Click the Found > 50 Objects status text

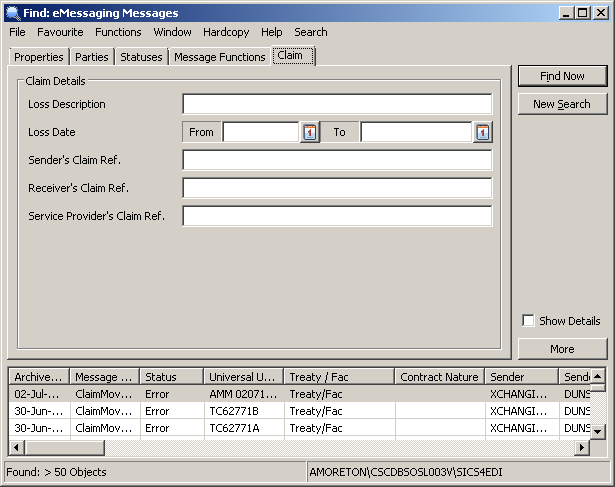56,472
